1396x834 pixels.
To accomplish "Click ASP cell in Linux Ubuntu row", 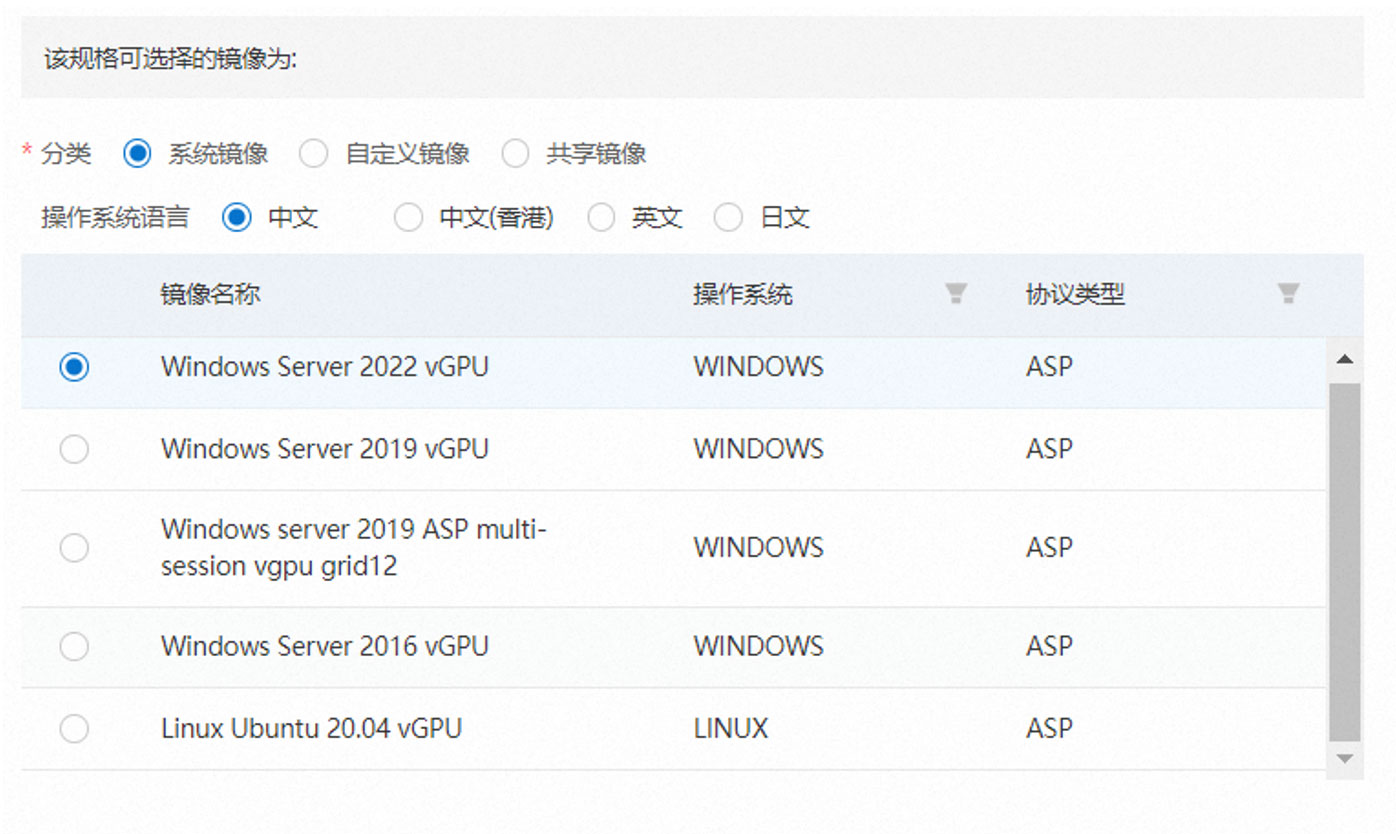I will 1049,728.
